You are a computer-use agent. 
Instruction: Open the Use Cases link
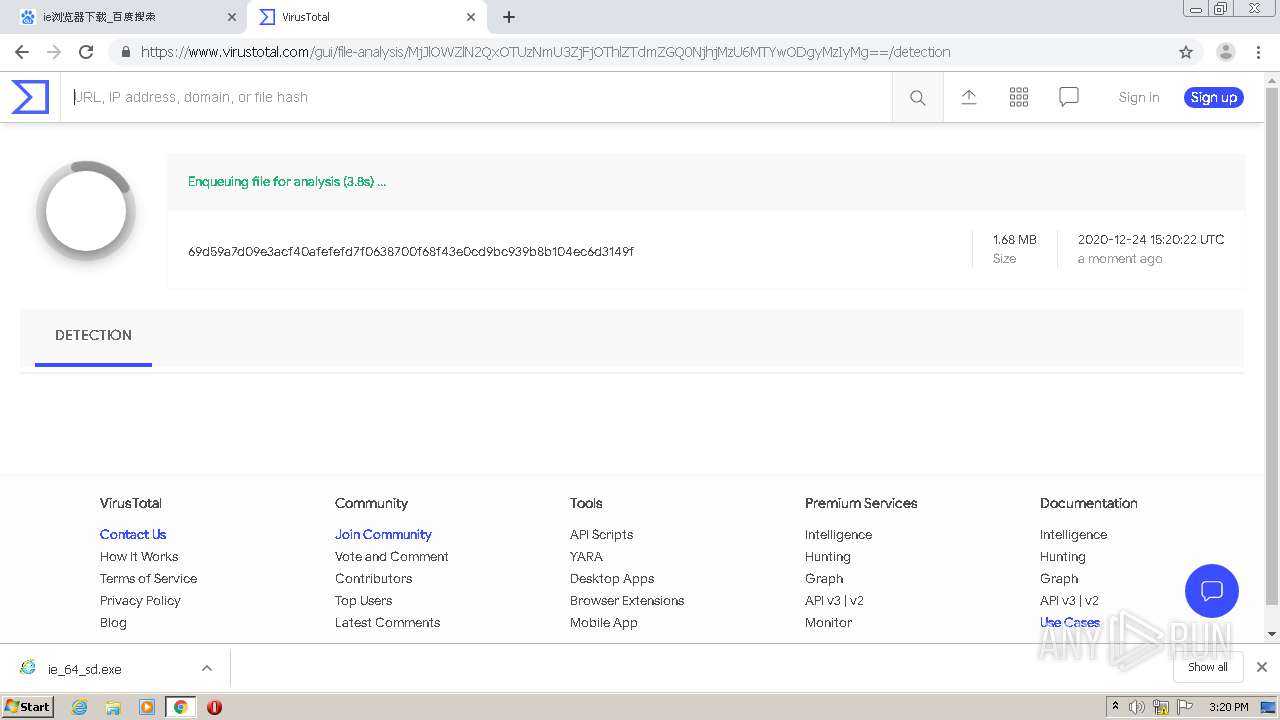(1069, 623)
